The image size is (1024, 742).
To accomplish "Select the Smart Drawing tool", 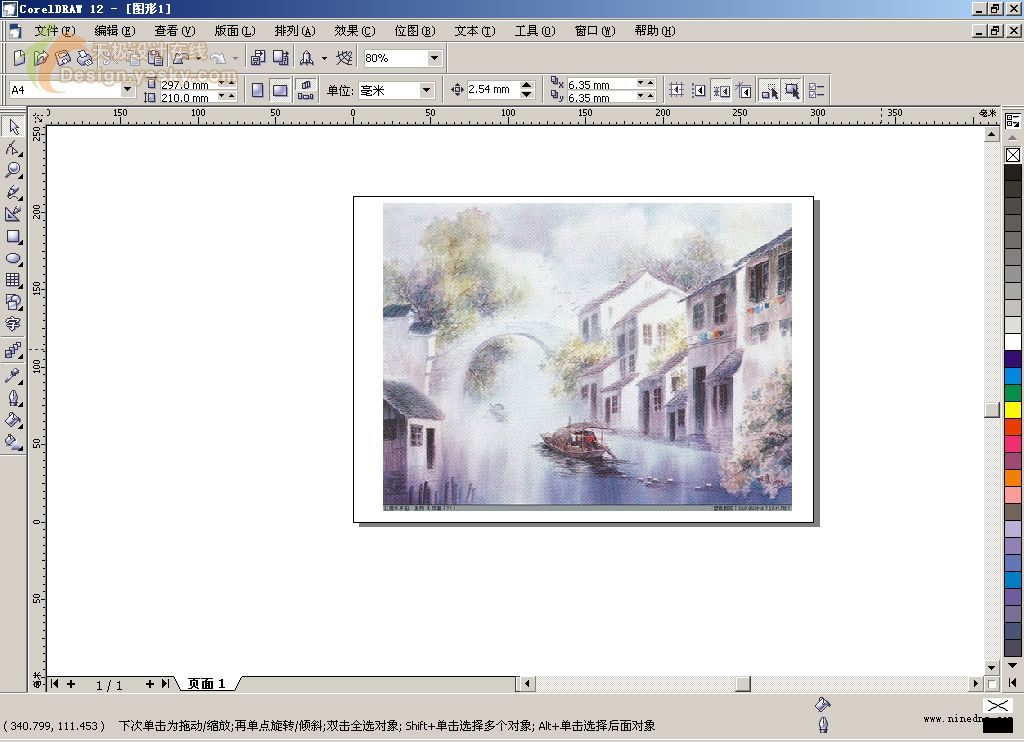I will click(13, 214).
